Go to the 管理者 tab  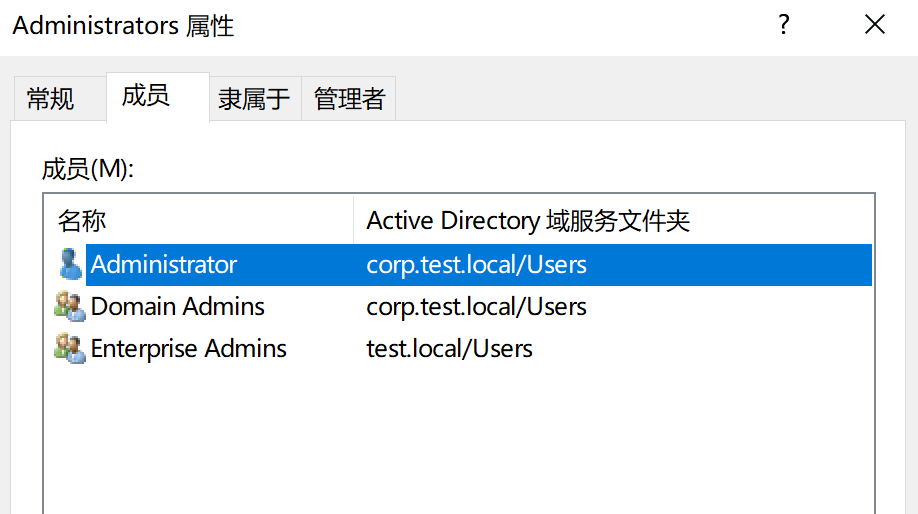pos(349,99)
